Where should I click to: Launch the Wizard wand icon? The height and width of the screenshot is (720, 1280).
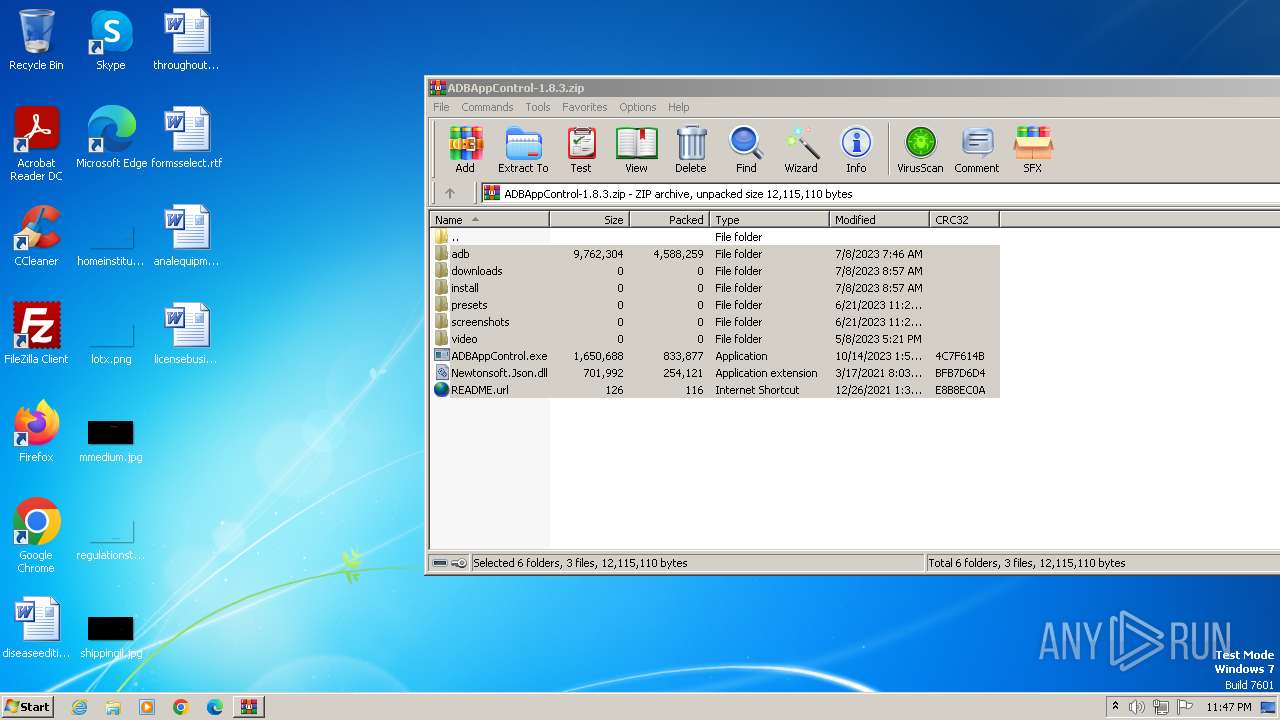801,150
